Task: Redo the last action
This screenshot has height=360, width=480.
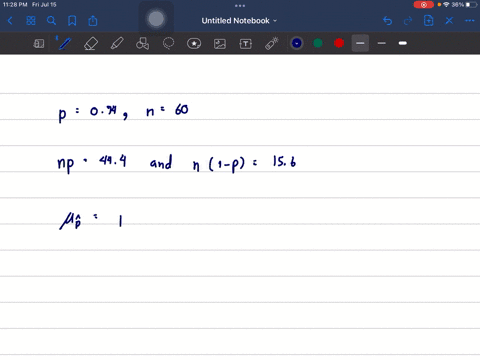Action: [x=408, y=21]
